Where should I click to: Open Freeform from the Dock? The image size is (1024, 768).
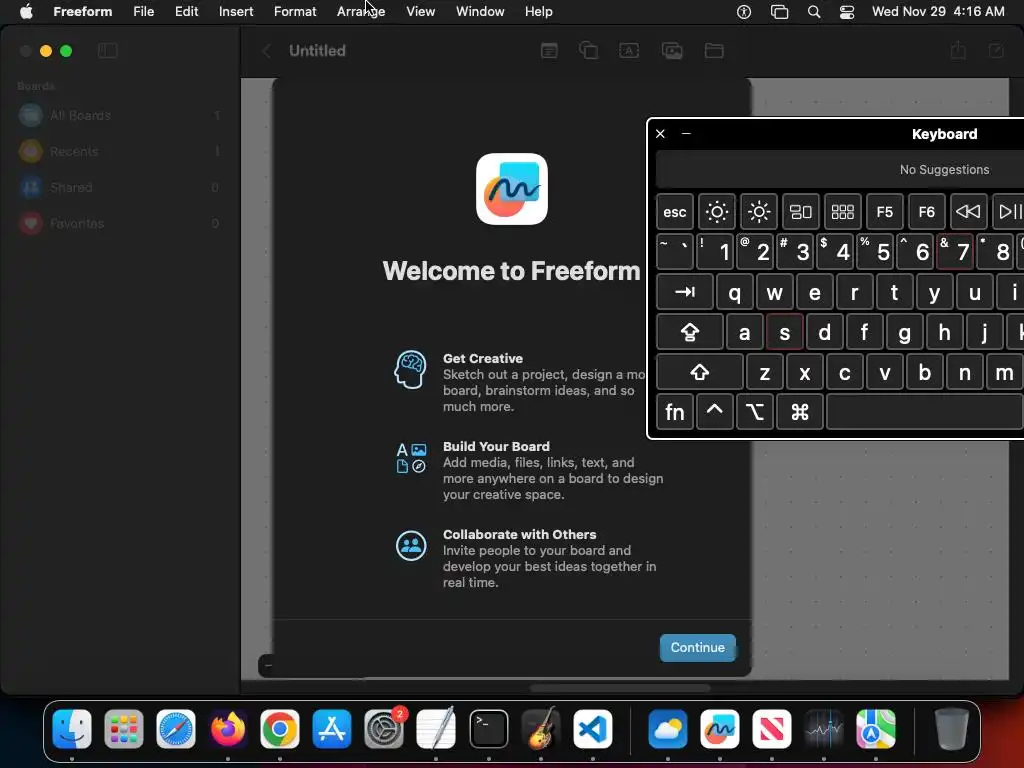[720, 729]
